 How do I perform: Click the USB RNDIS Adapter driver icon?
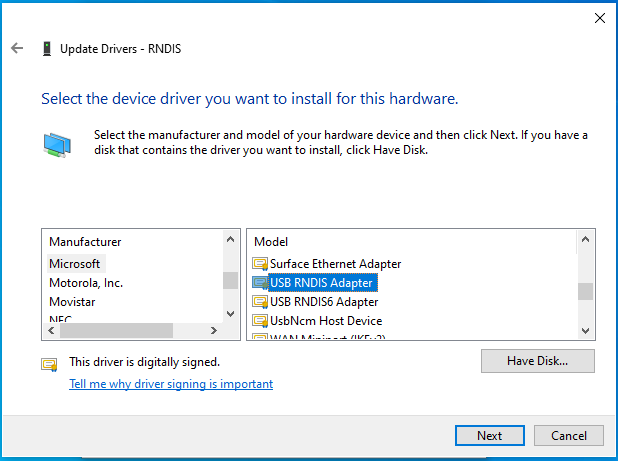[260, 283]
